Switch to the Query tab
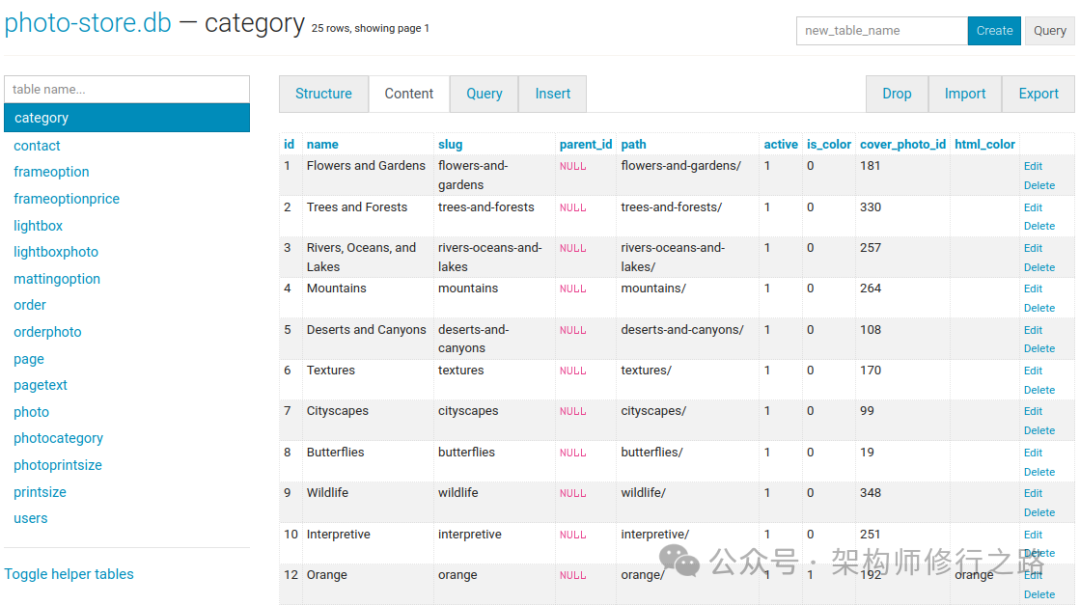 484,94
